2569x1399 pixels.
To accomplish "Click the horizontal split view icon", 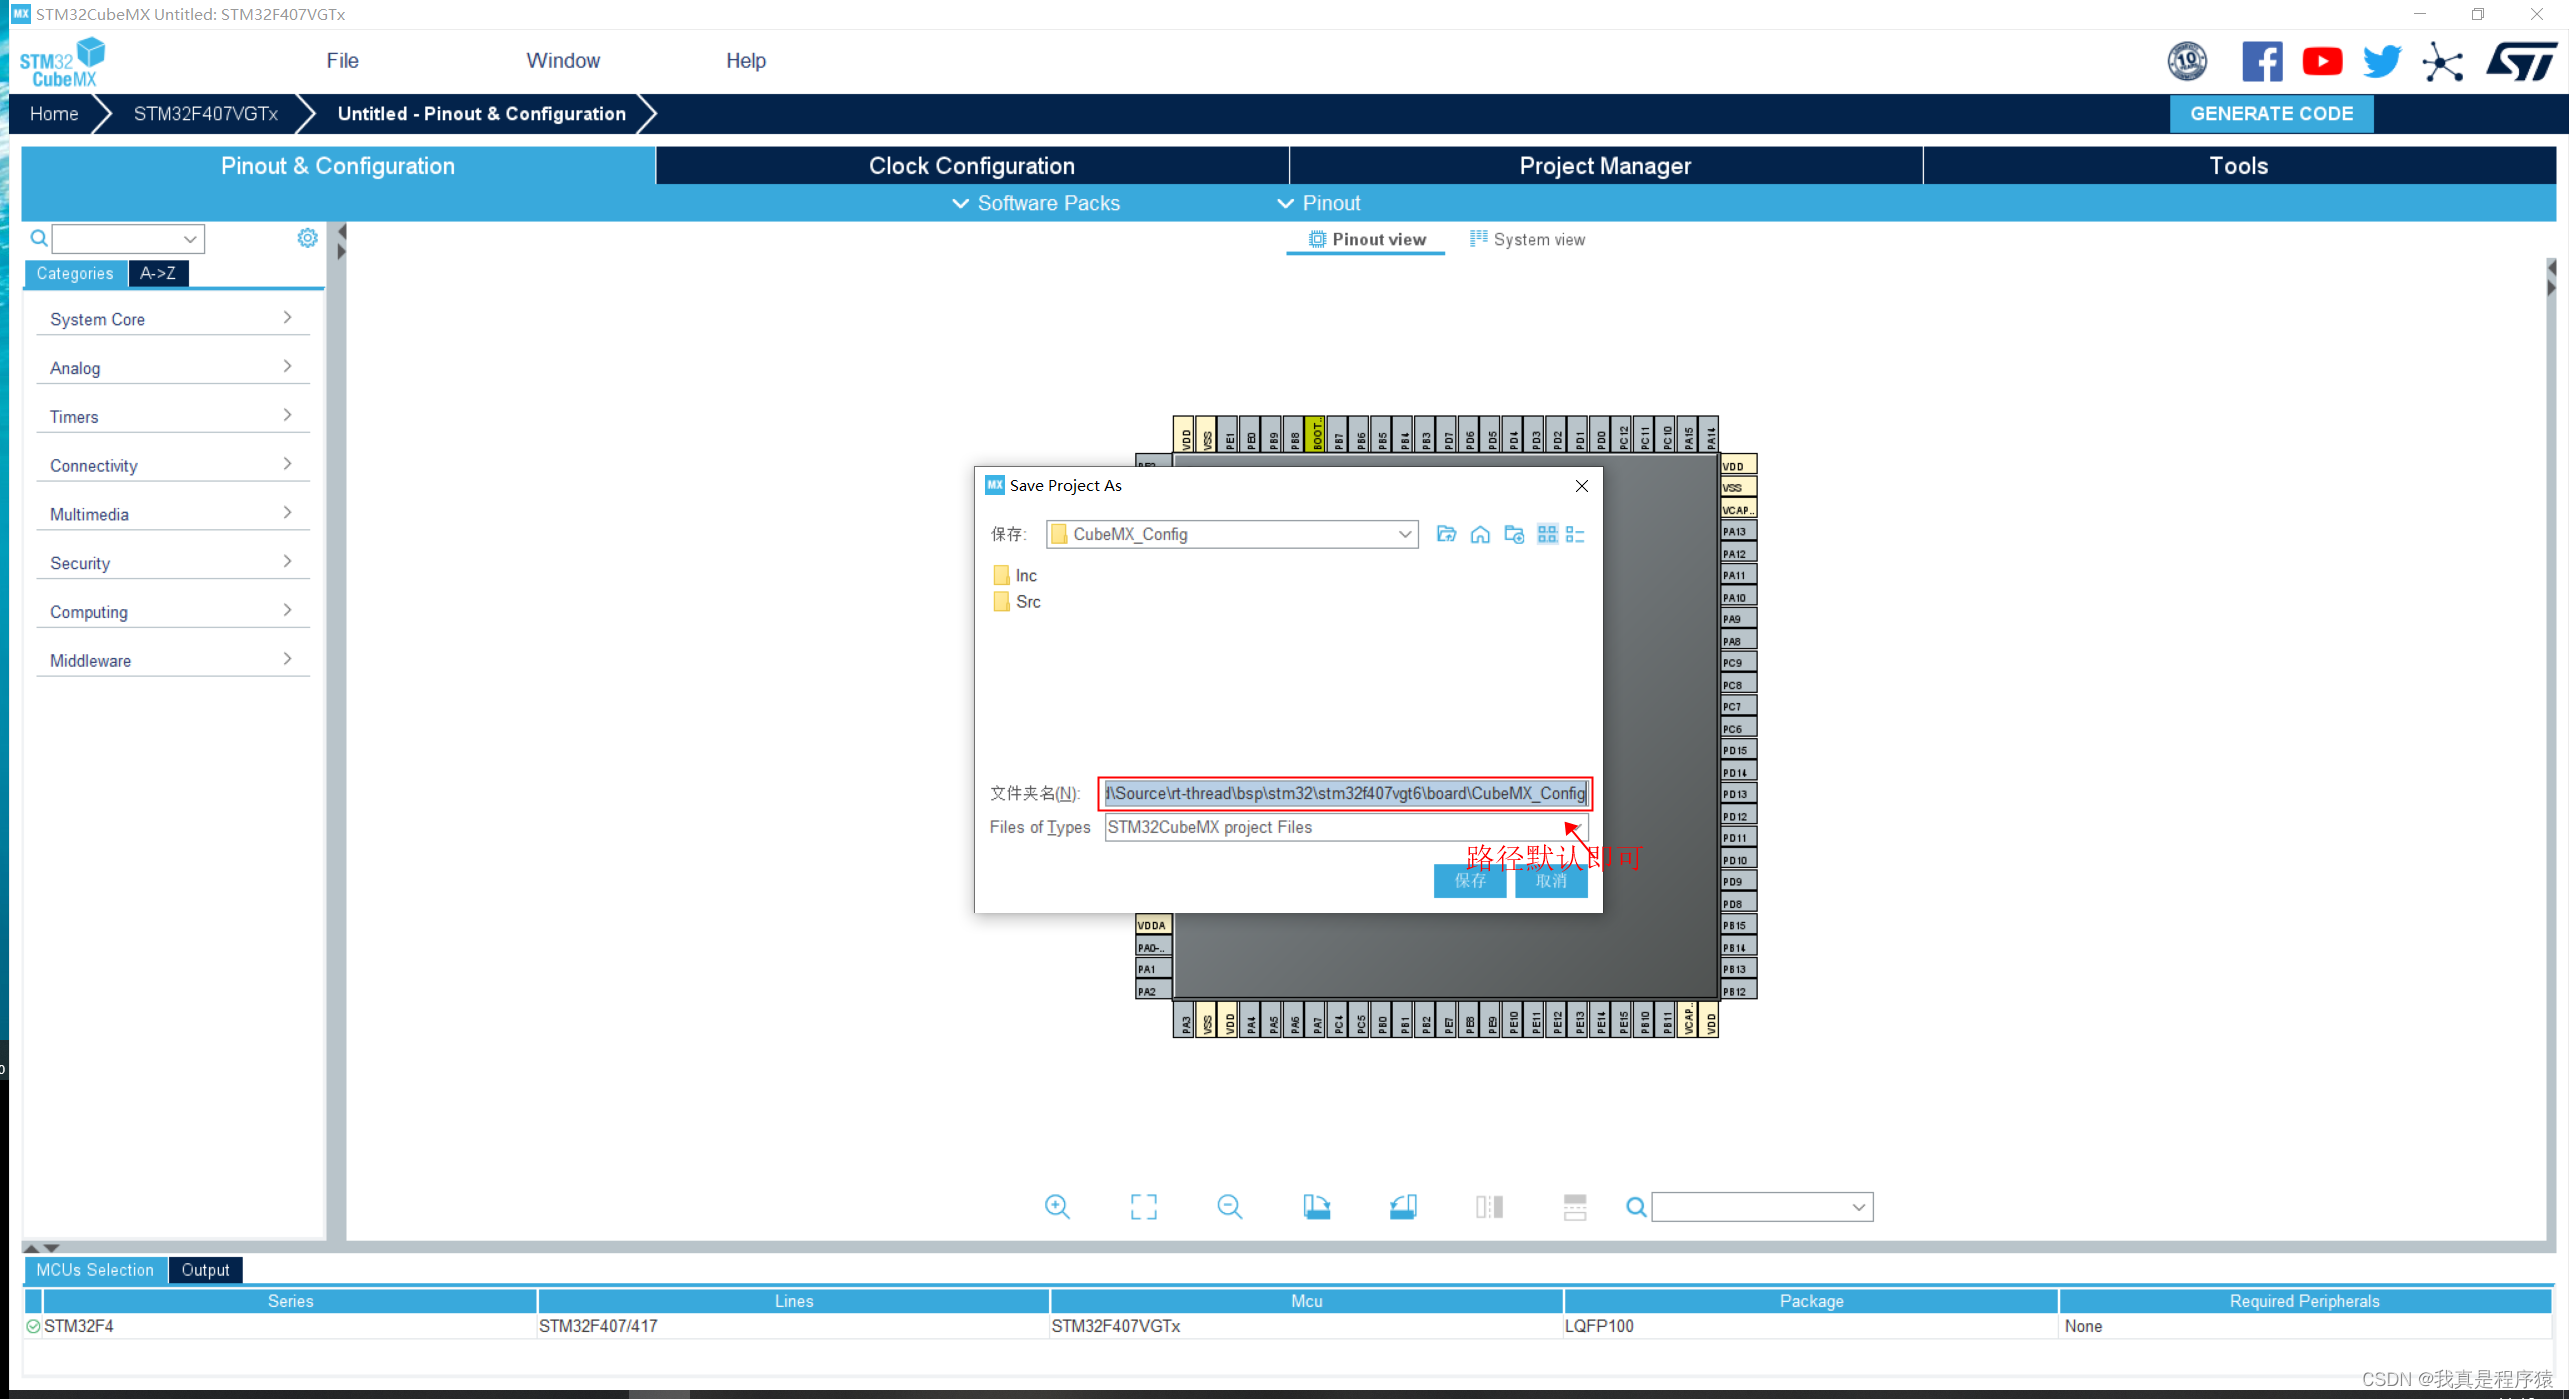I will pos(1574,1206).
